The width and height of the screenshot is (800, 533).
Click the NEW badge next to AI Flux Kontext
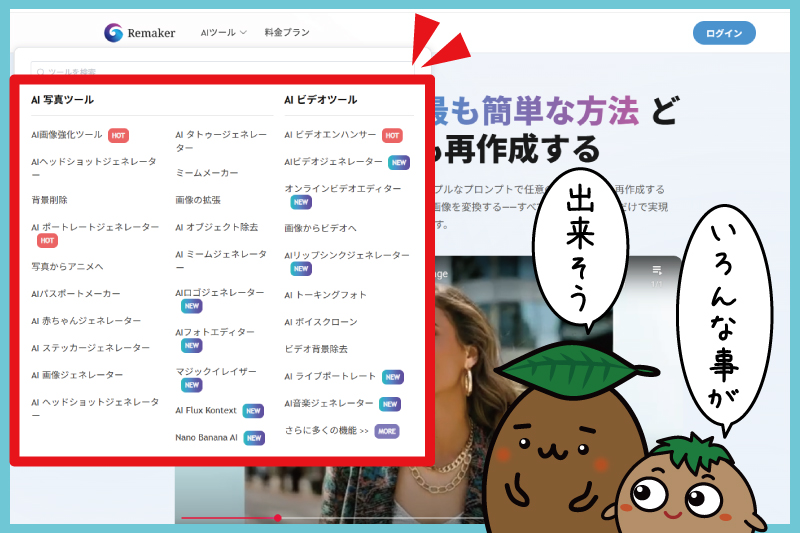[x=253, y=411]
